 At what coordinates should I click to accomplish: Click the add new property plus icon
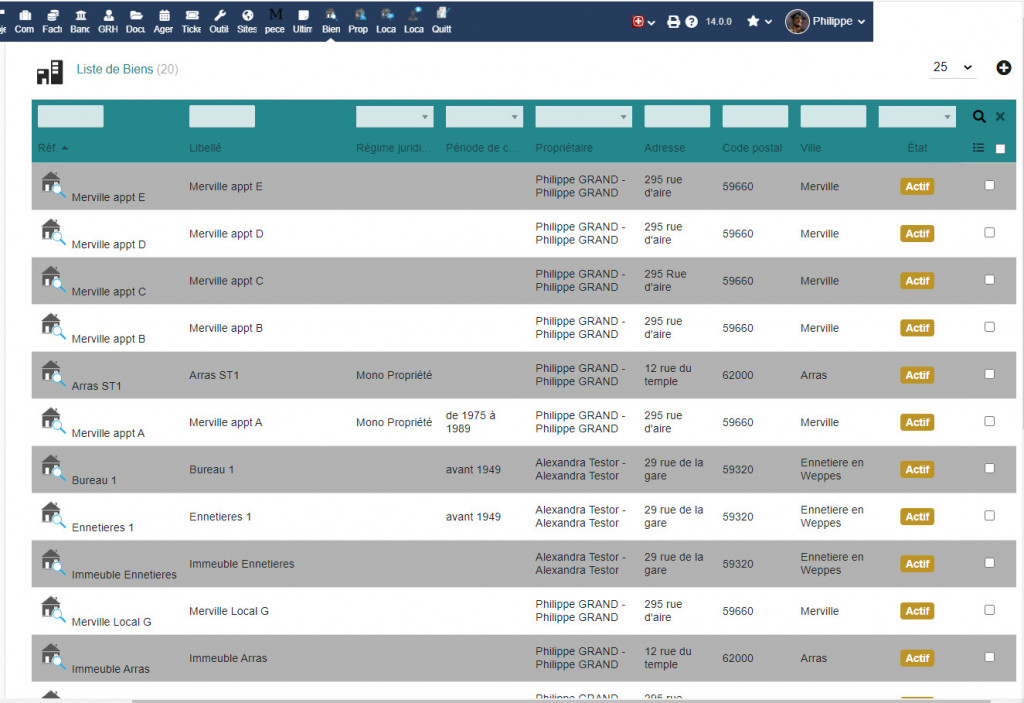coord(1004,68)
